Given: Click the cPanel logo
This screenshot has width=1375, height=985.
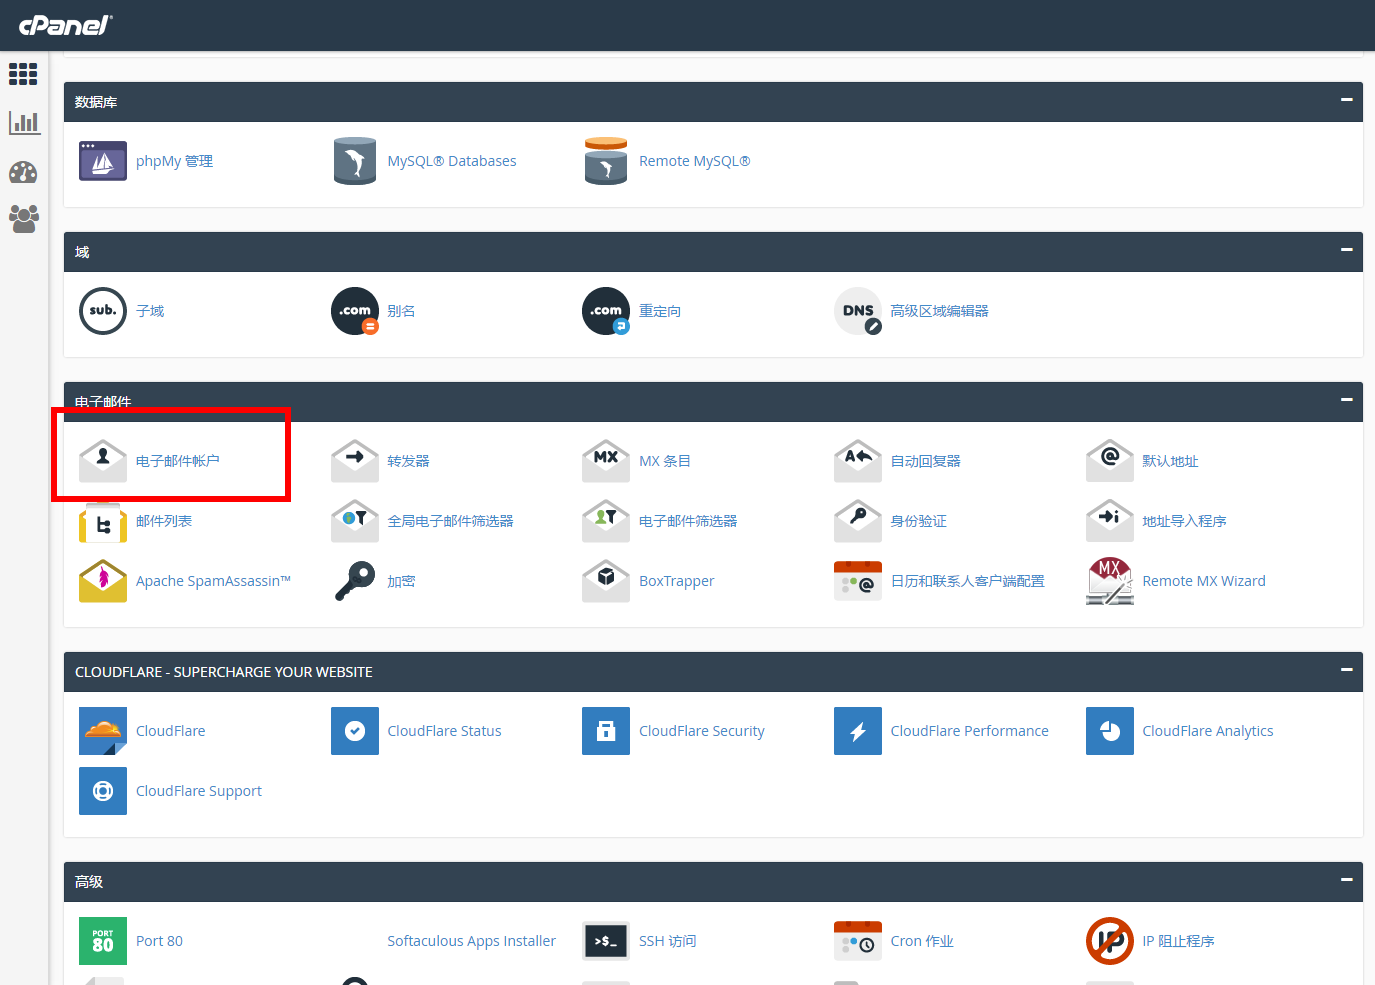Looking at the screenshot, I should (66, 25).
